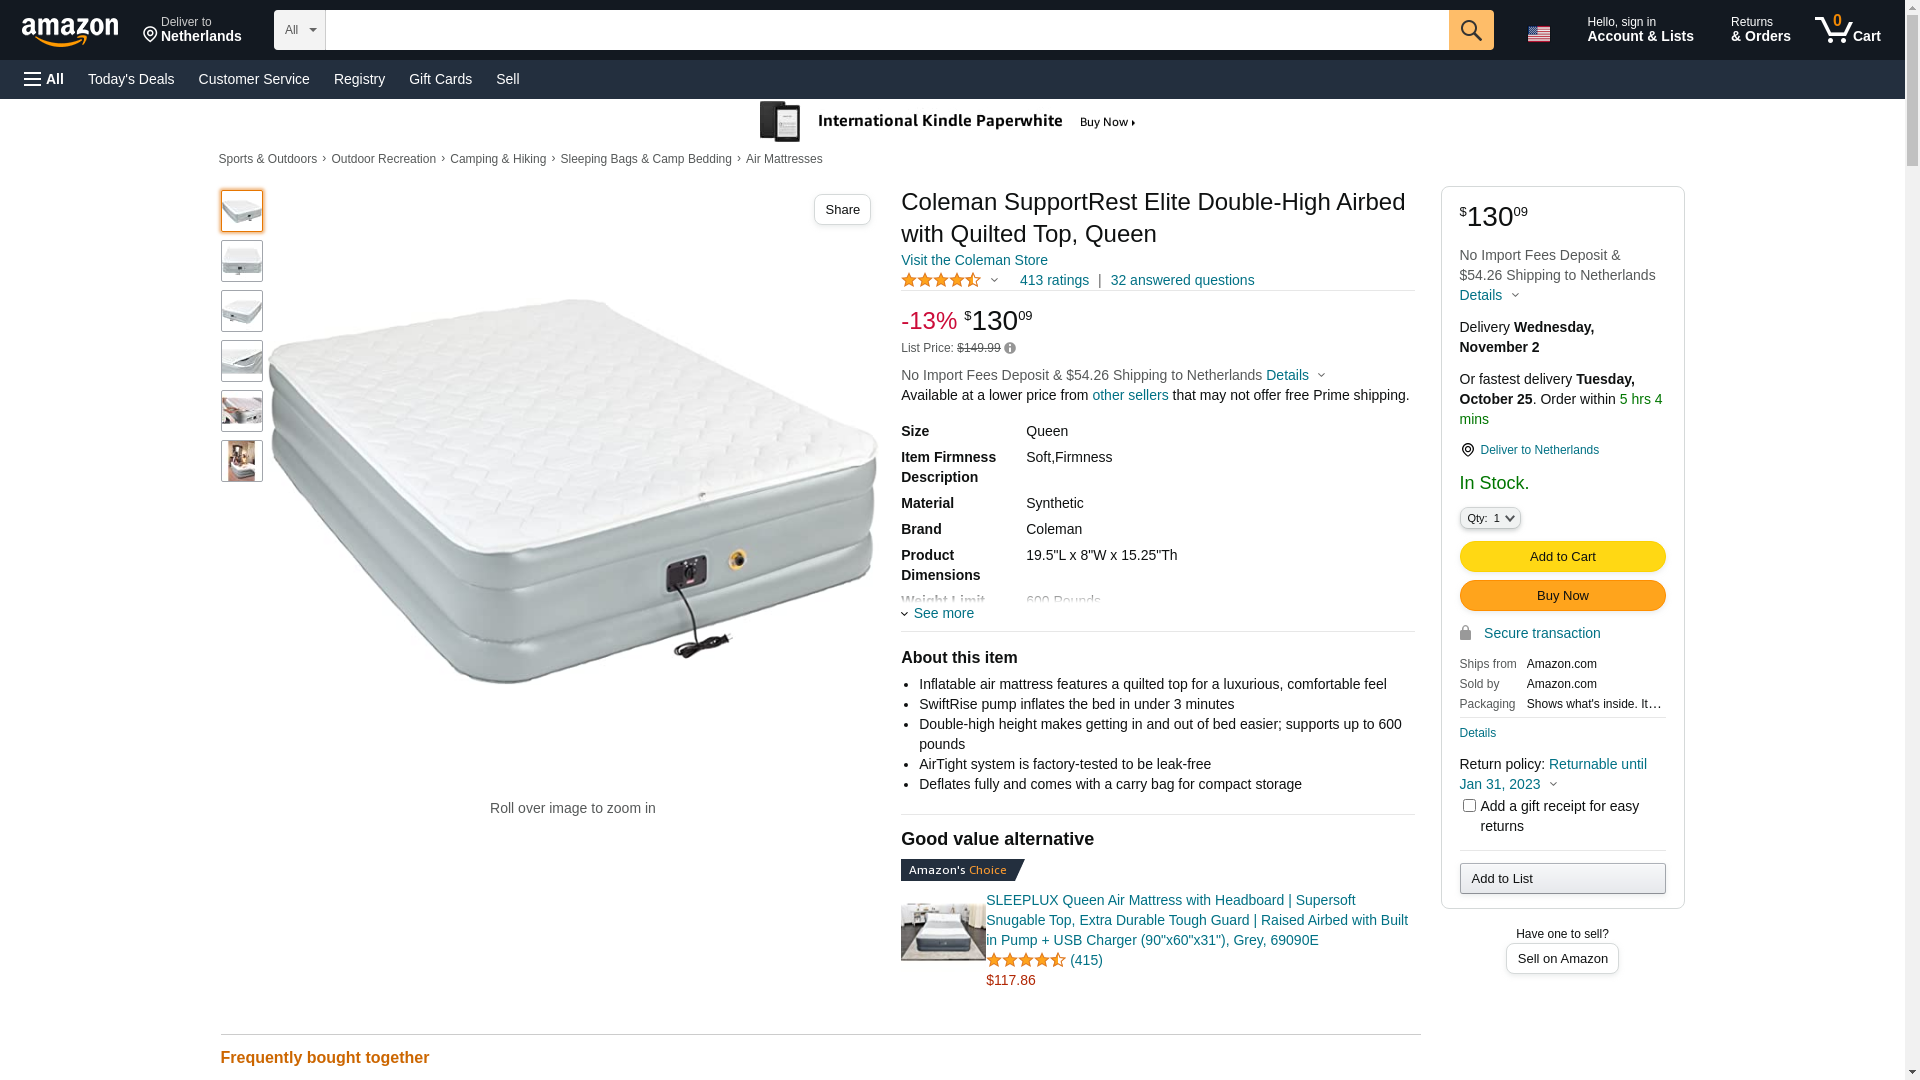Select the last product thumbnail with person
The width and height of the screenshot is (1920, 1080).
point(242,461)
